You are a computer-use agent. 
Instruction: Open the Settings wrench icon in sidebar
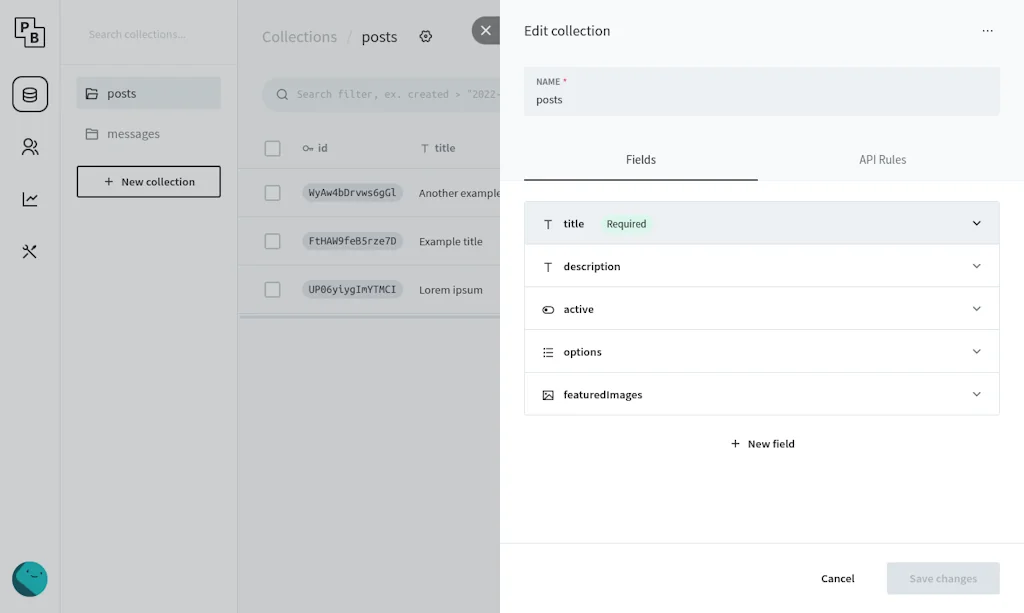[29, 252]
